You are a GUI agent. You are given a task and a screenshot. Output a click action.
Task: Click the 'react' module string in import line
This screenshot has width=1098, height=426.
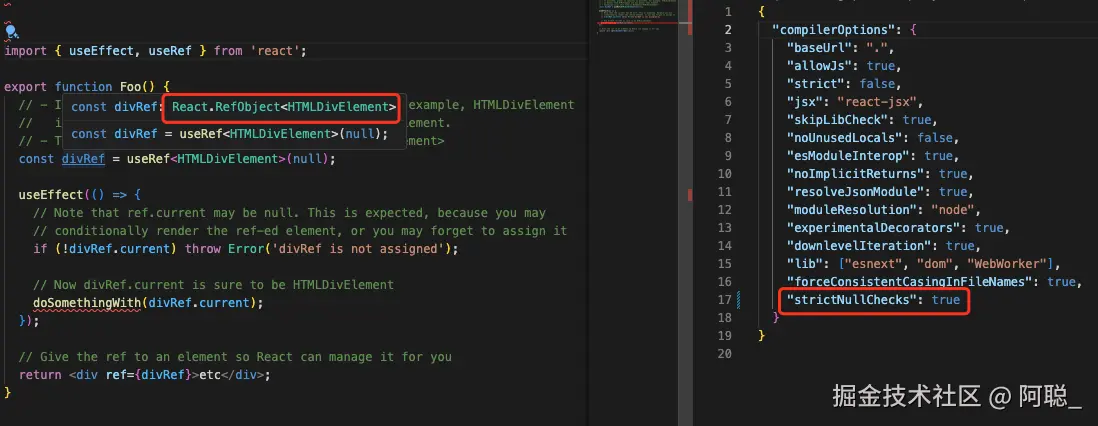pos(274,51)
